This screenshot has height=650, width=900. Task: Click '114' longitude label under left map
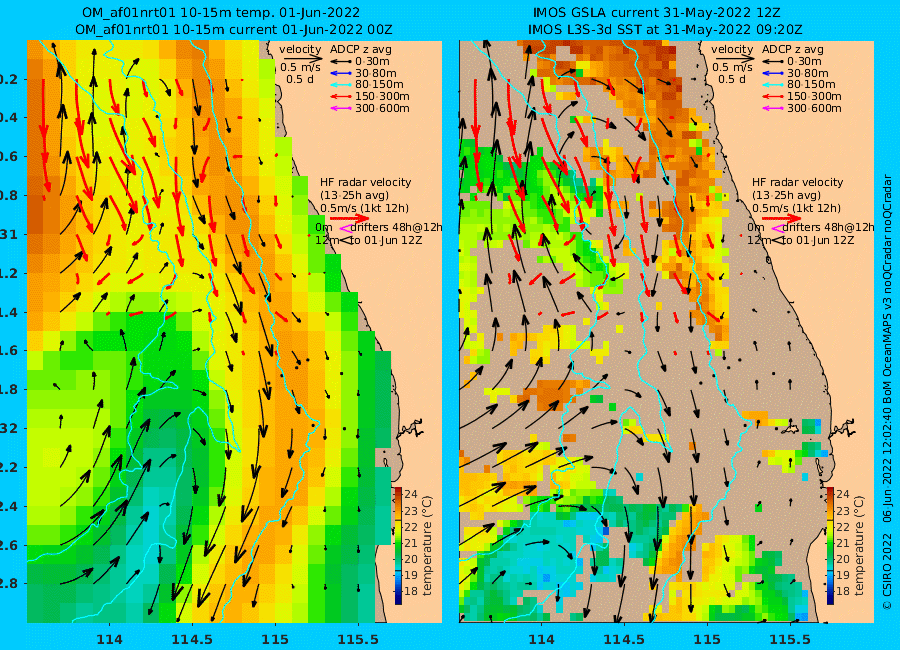(109, 639)
